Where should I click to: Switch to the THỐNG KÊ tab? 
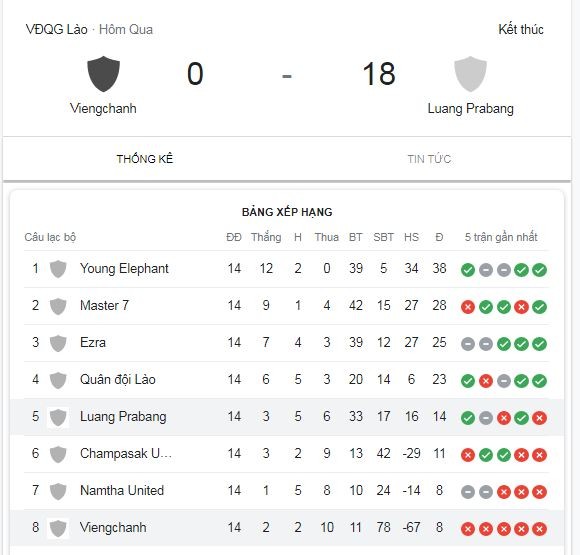click(145, 159)
